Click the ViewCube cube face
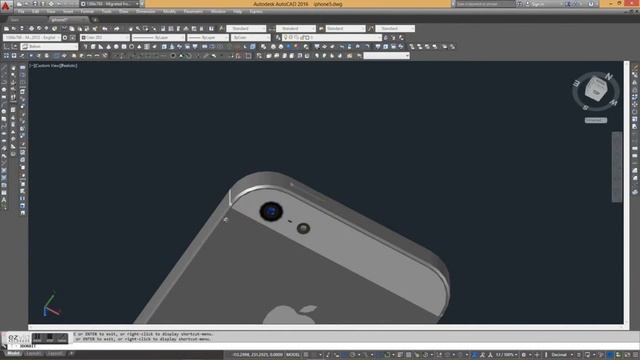Viewport: 640px width, 360px height. [x=596, y=89]
